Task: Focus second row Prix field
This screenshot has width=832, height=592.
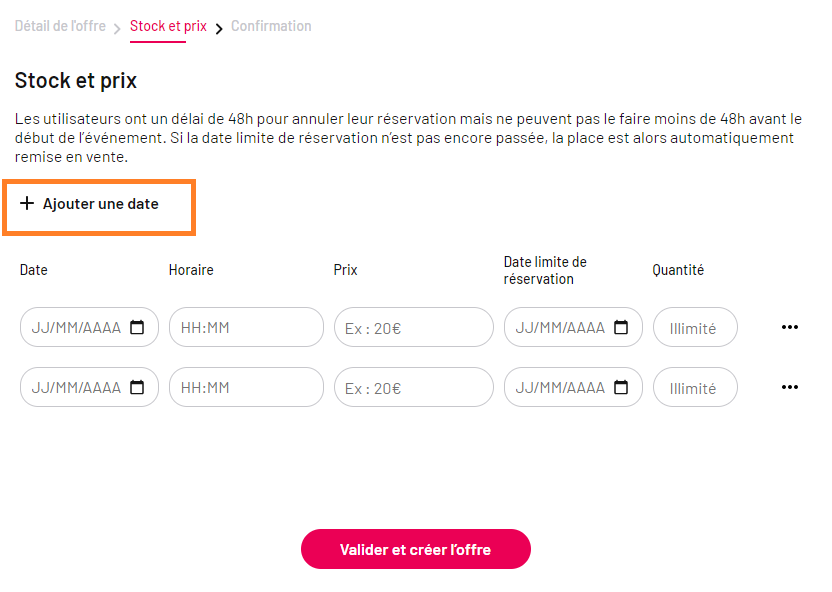Action: 414,387
